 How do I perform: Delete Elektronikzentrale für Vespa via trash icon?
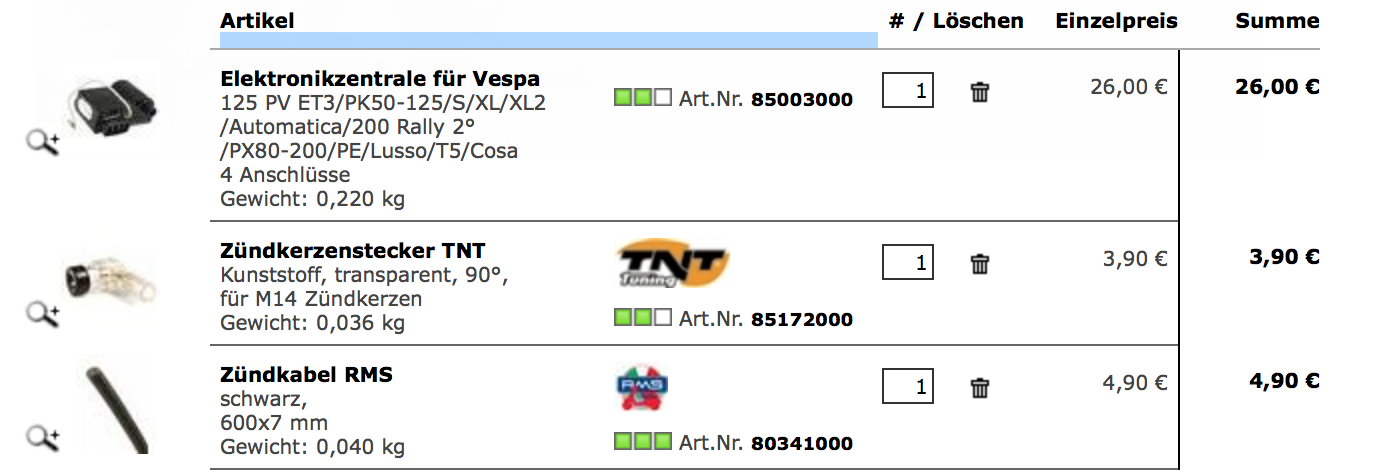pyautogui.click(x=980, y=92)
